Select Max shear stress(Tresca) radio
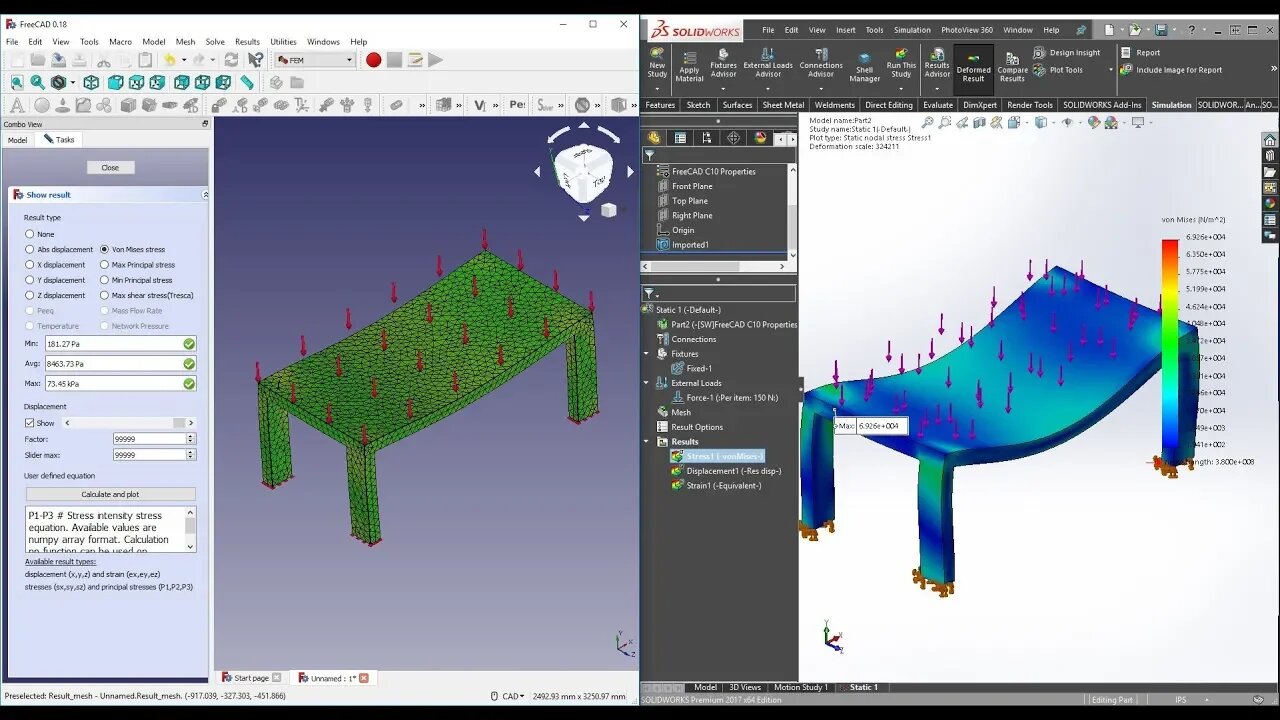Viewport: 1280px width, 720px height. (x=105, y=295)
